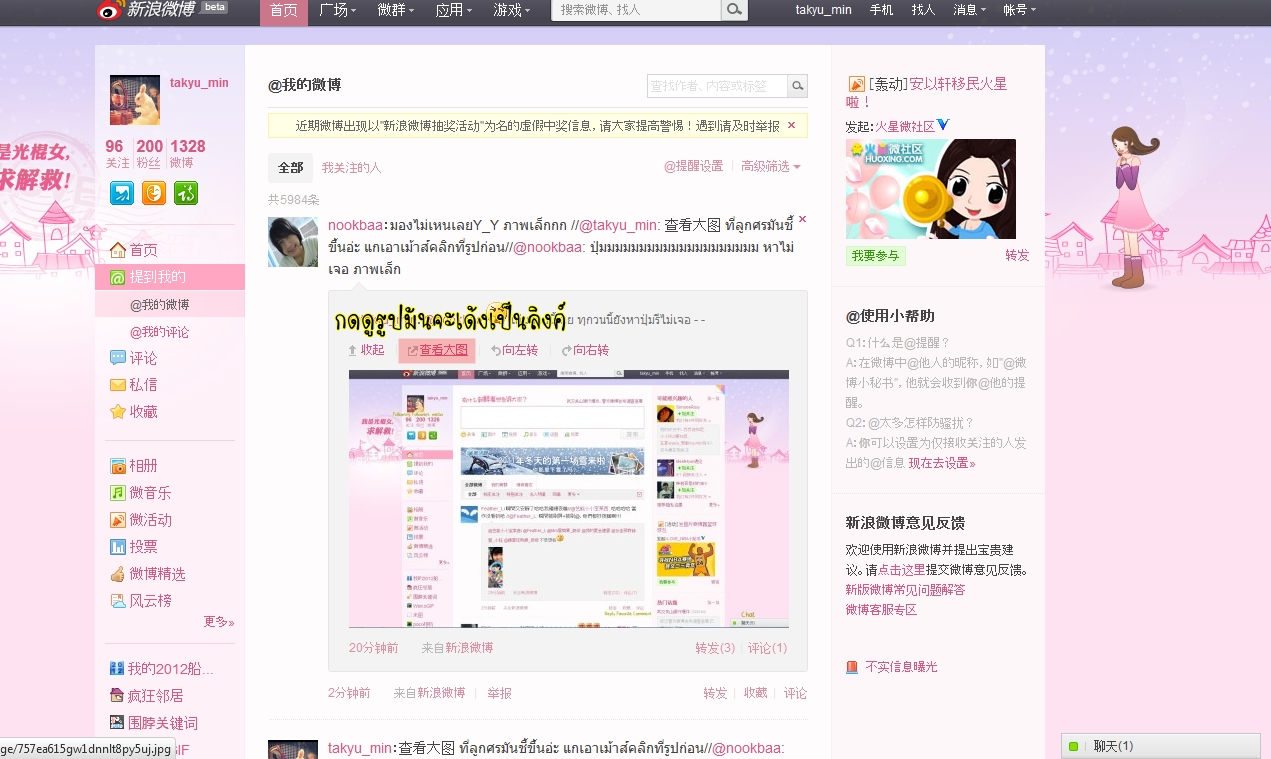1271x759 pixels.
Task: Click the top search input field
Action: click(636, 10)
